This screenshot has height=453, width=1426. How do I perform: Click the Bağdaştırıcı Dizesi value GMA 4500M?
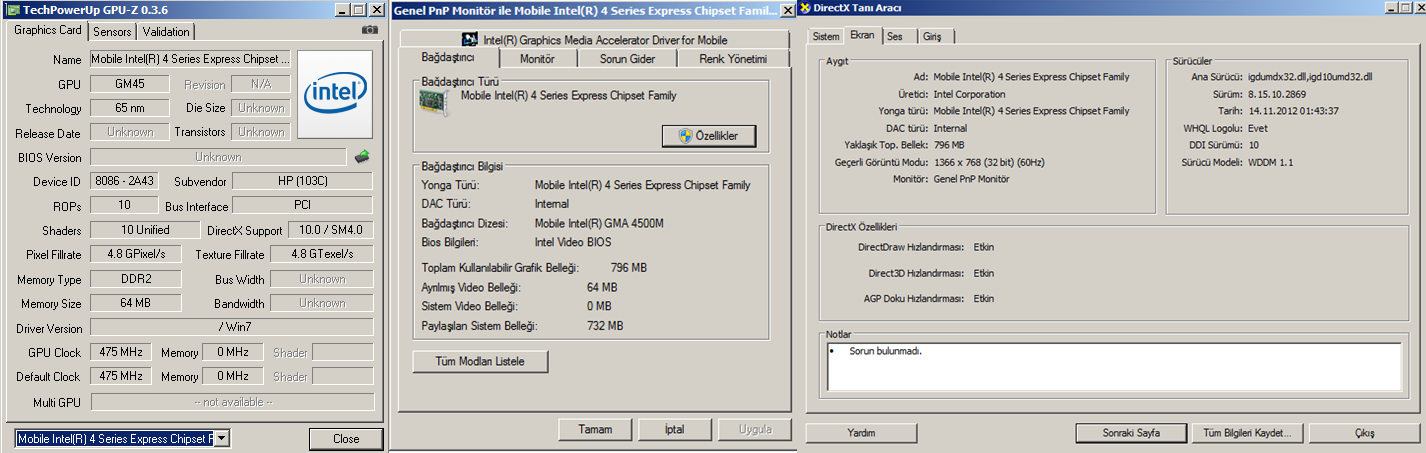click(x=599, y=223)
